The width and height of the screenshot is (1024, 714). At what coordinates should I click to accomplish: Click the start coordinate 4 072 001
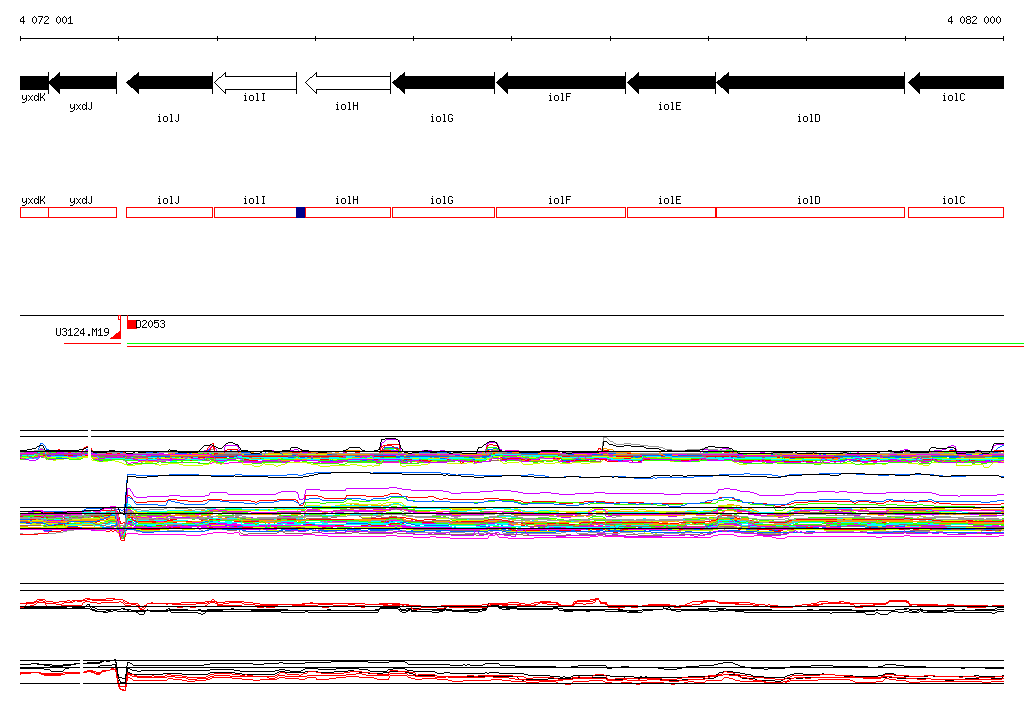pyautogui.click(x=46, y=20)
